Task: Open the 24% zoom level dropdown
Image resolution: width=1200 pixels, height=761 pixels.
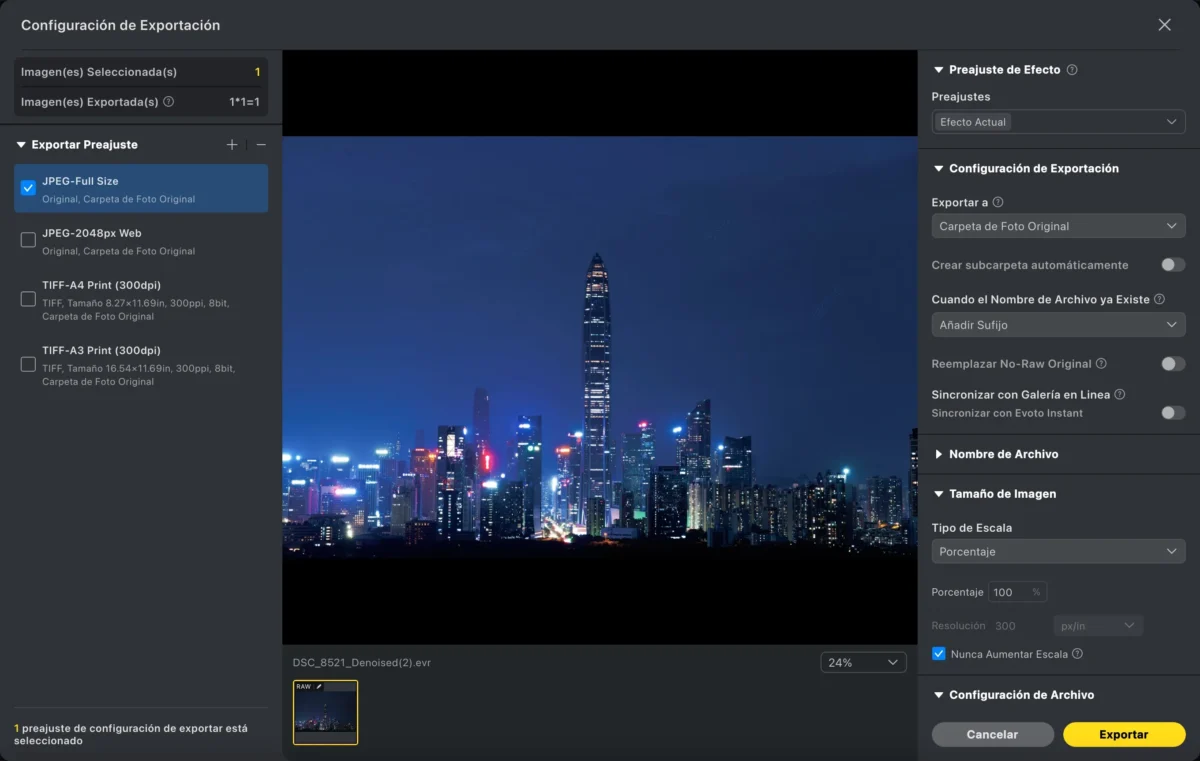Action: coord(863,663)
